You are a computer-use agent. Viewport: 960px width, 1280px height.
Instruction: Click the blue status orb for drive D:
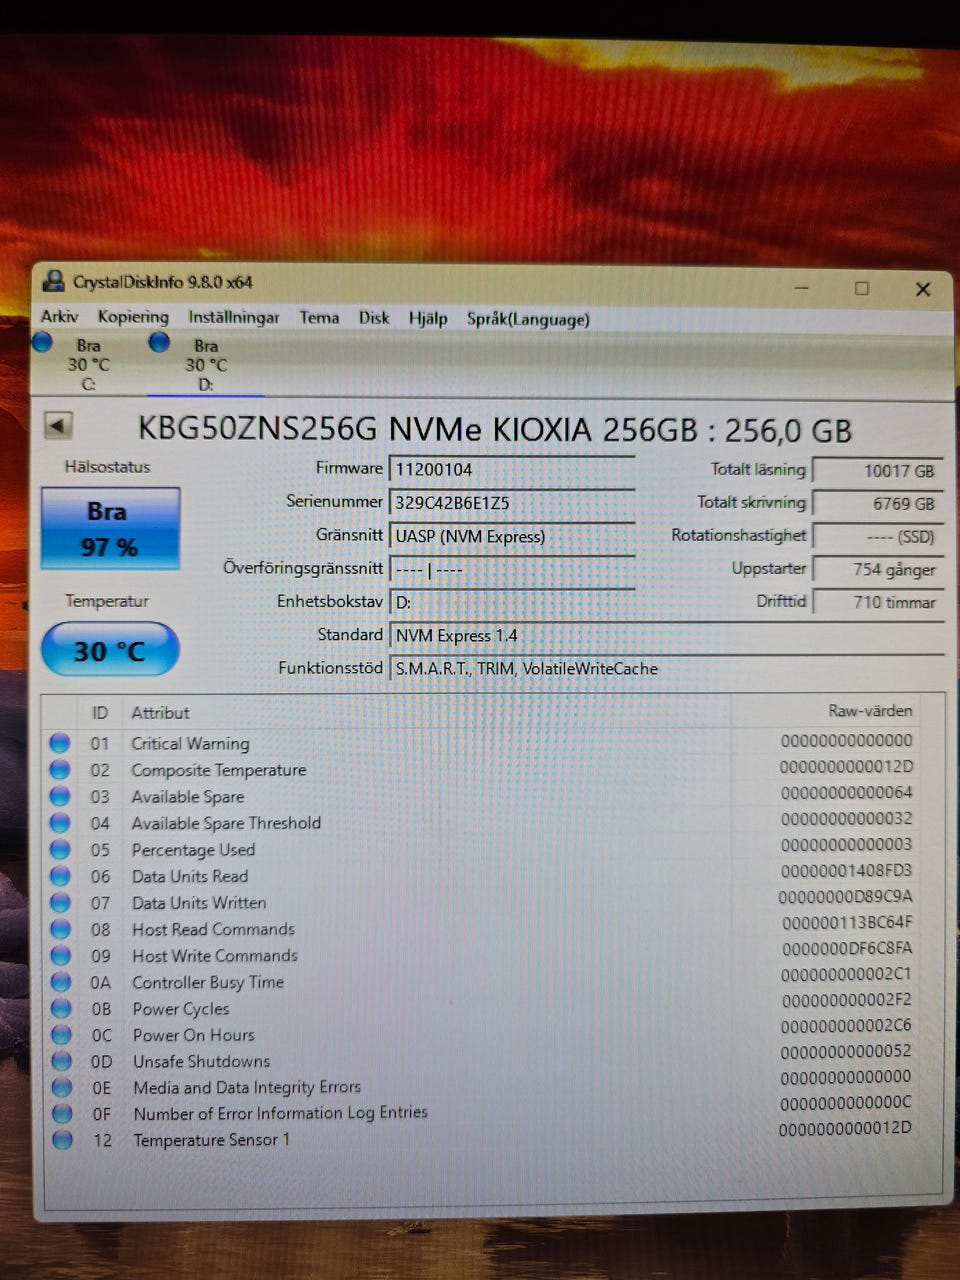(159, 343)
